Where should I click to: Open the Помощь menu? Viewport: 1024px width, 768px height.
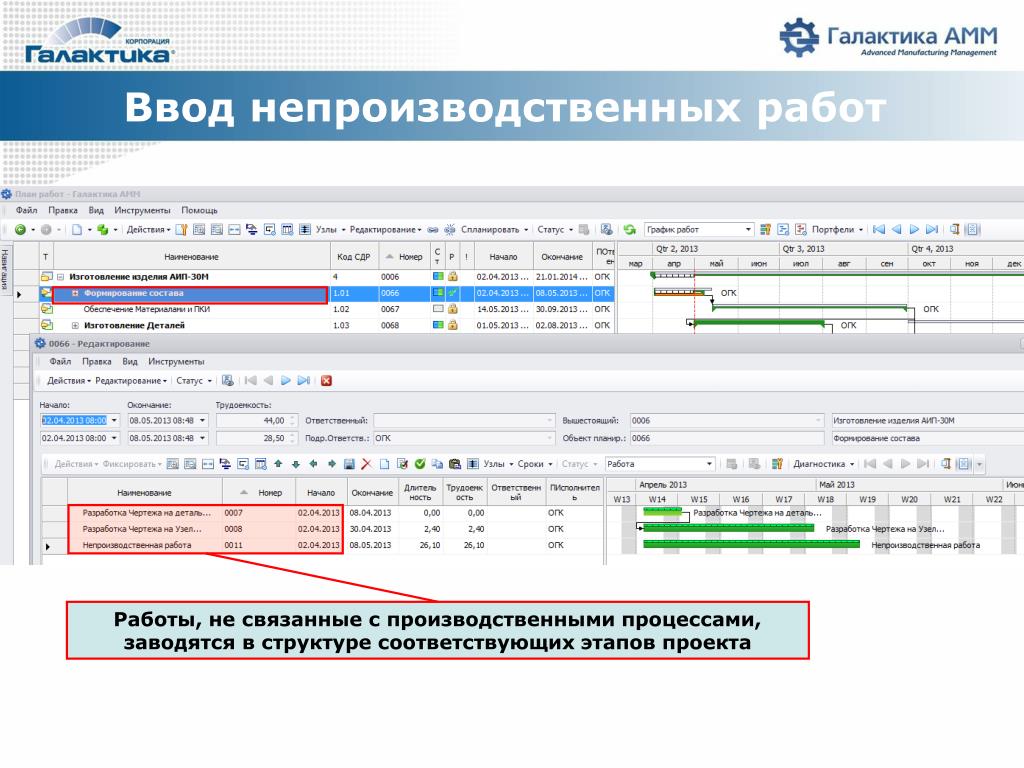199,210
